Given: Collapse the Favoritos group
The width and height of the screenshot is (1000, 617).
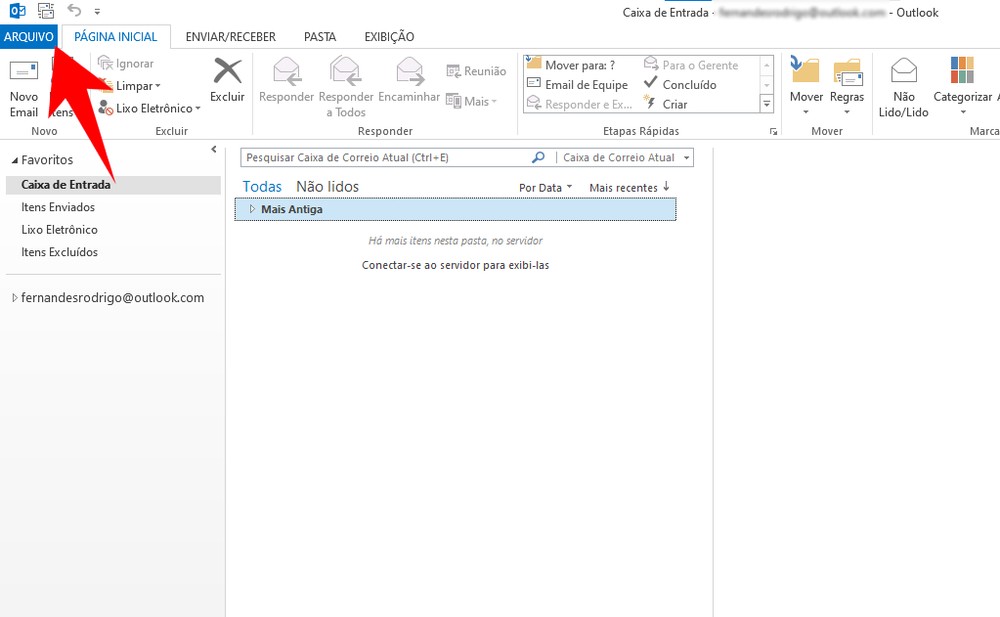Looking at the screenshot, I should pyautogui.click(x=15, y=160).
